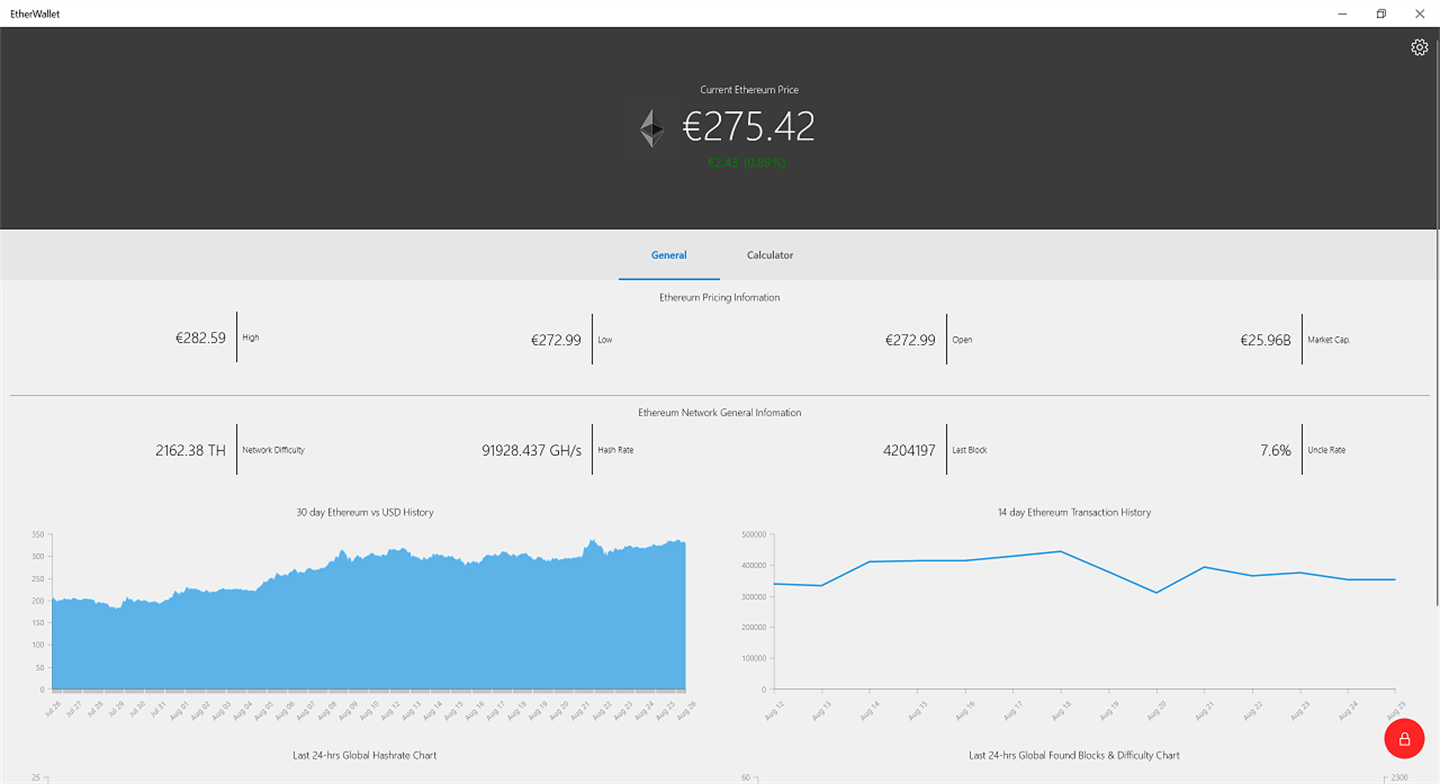Click the €25.96B Market Cap value
The width and height of the screenshot is (1440, 784).
pos(1265,340)
